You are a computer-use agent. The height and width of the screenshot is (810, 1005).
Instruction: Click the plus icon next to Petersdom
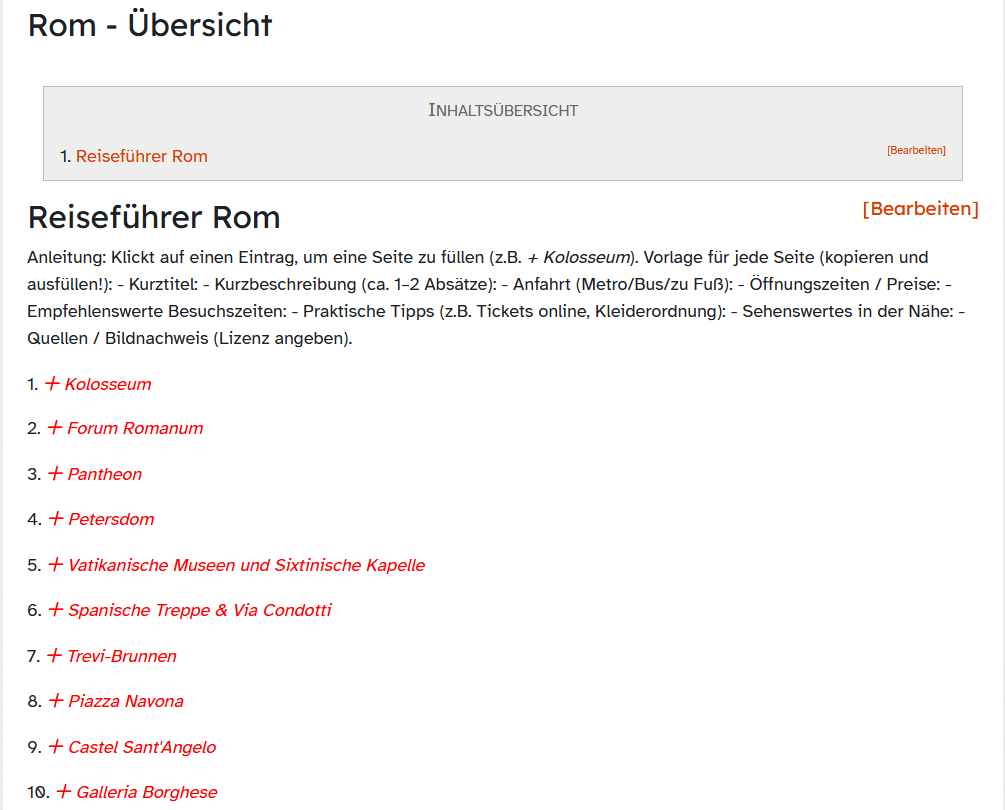click(56, 519)
